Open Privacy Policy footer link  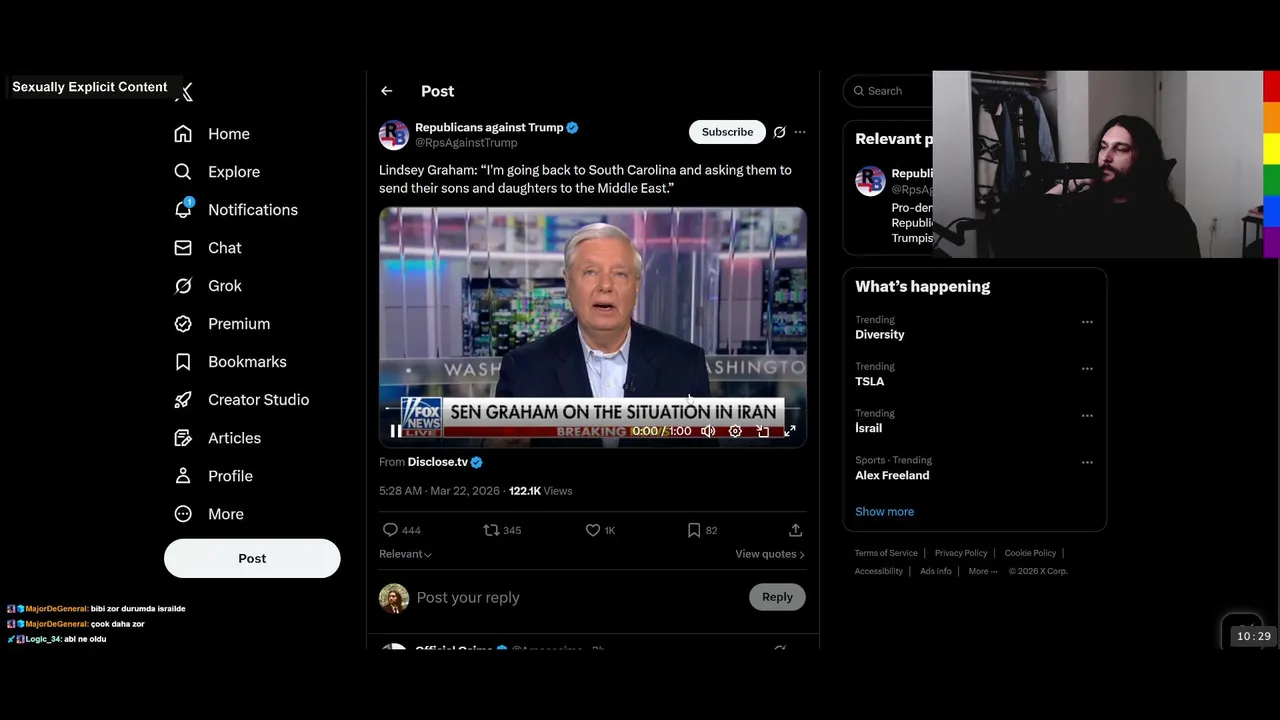click(x=961, y=553)
